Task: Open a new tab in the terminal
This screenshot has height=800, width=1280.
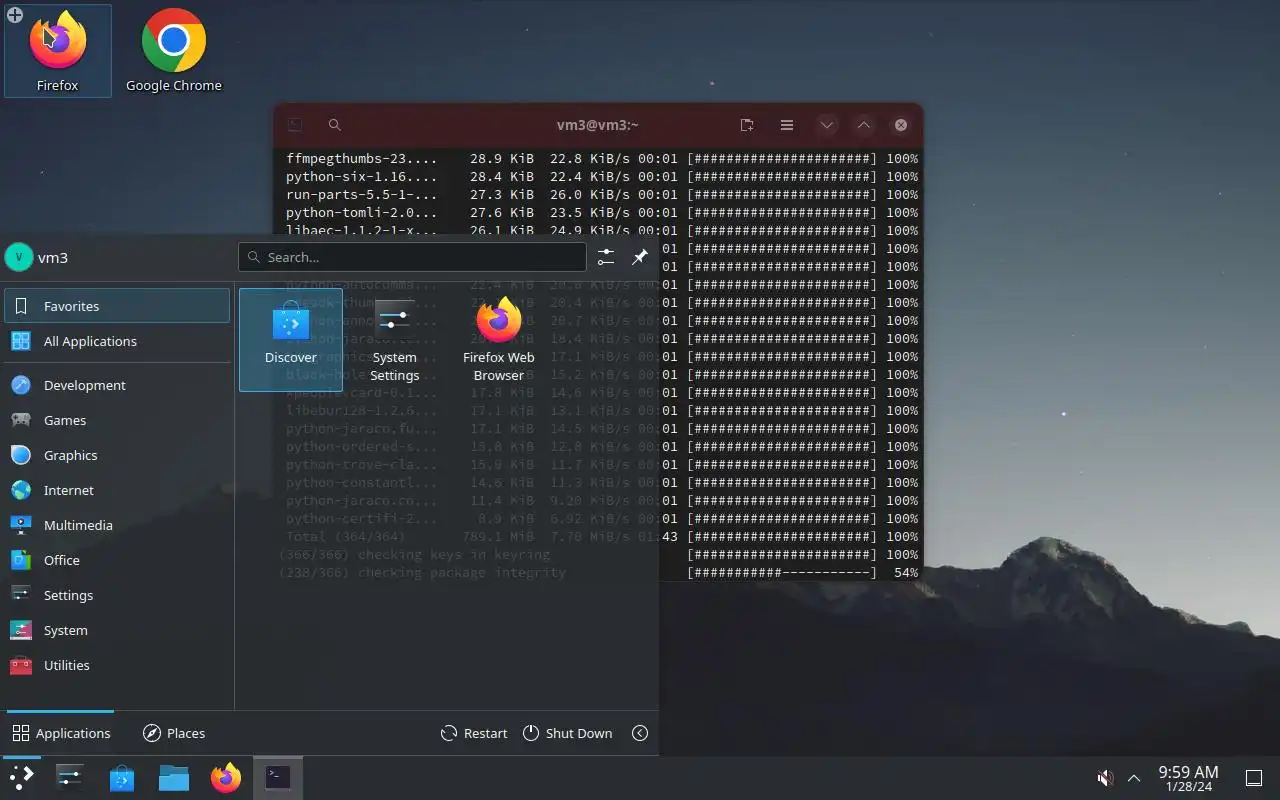Action: pyautogui.click(x=747, y=125)
